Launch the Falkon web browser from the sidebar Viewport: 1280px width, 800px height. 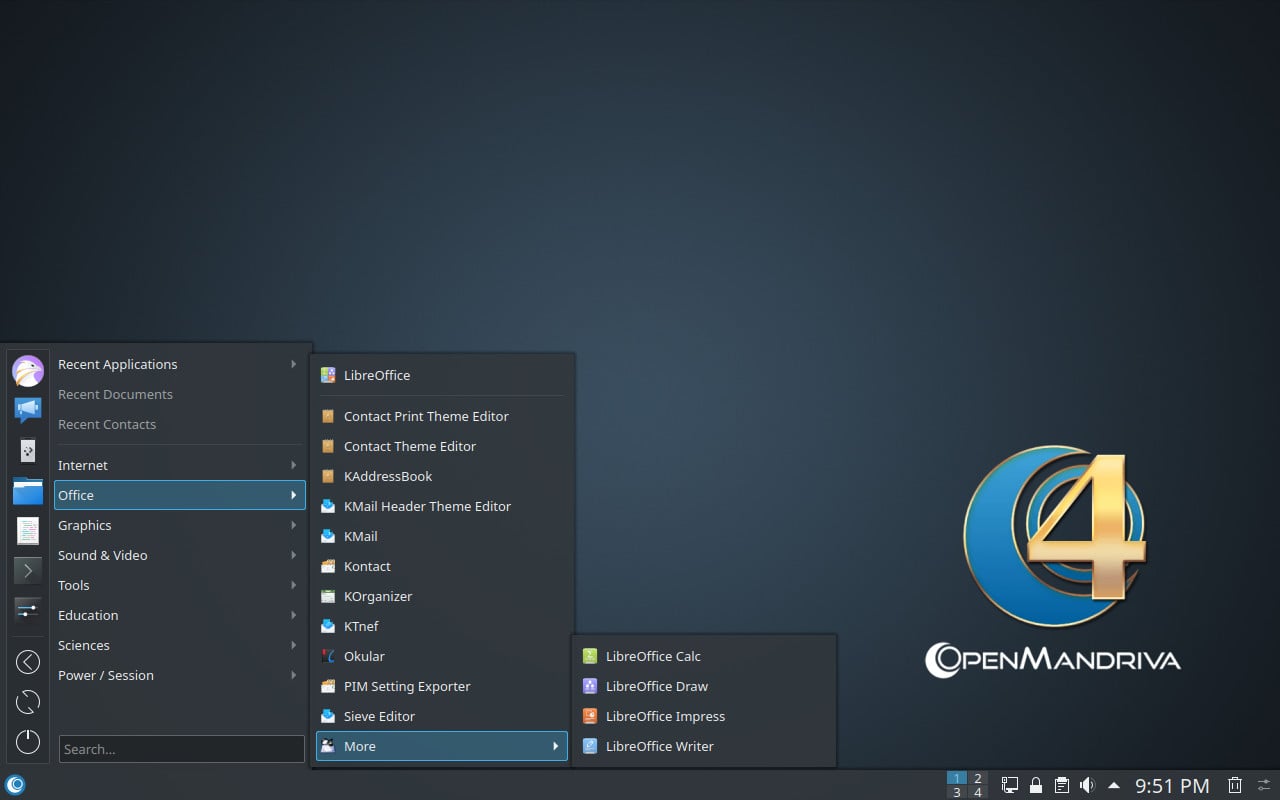27,370
